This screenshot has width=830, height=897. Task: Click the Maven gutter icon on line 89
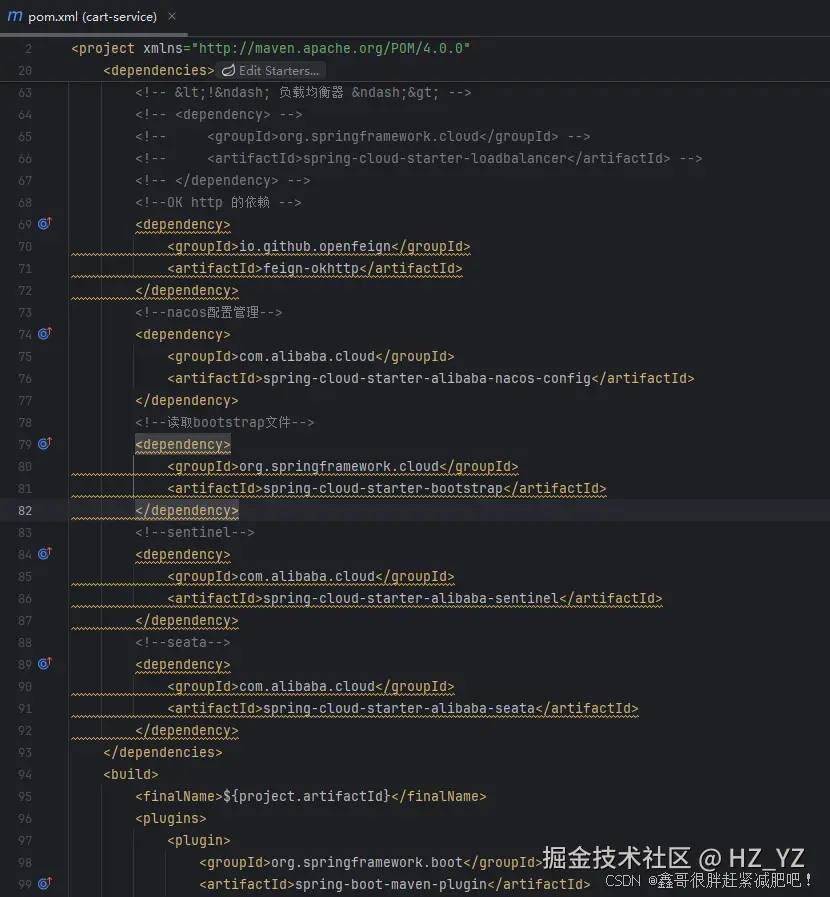click(45, 664)
